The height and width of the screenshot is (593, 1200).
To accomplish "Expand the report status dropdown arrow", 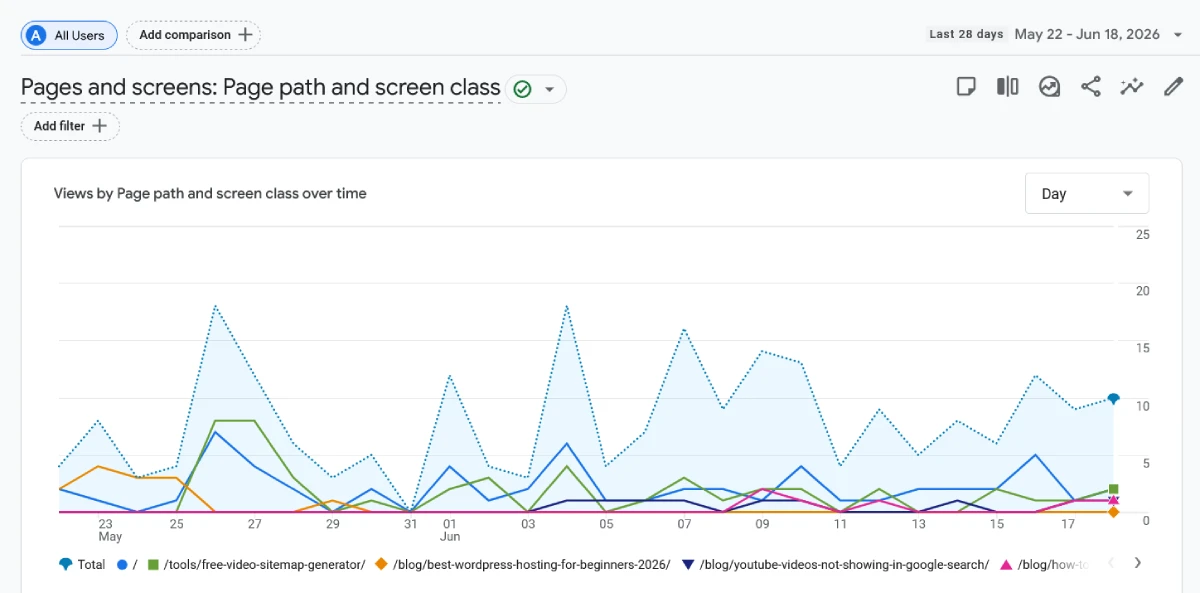I will tap(549, 89).
